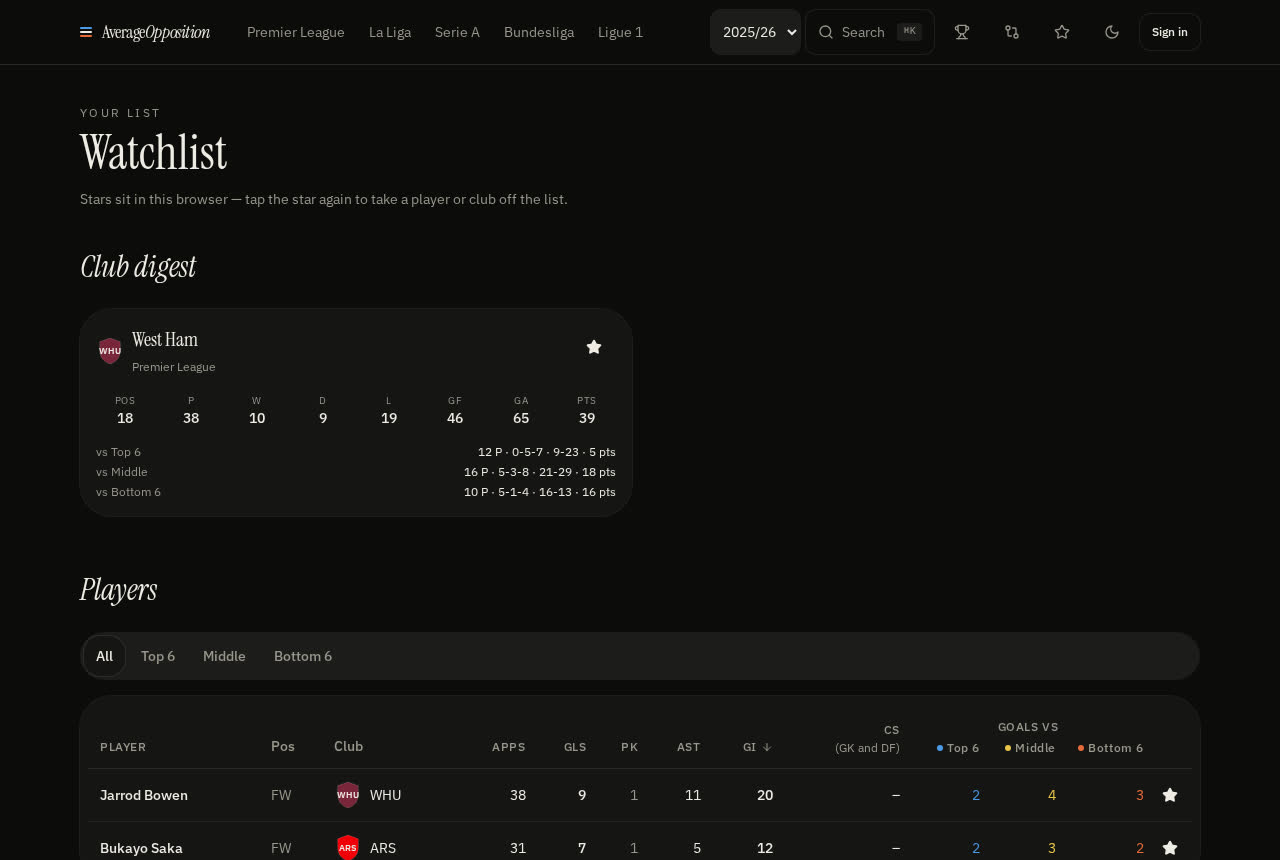
Task: Click the Sign in button
Action: (1170, 32)
